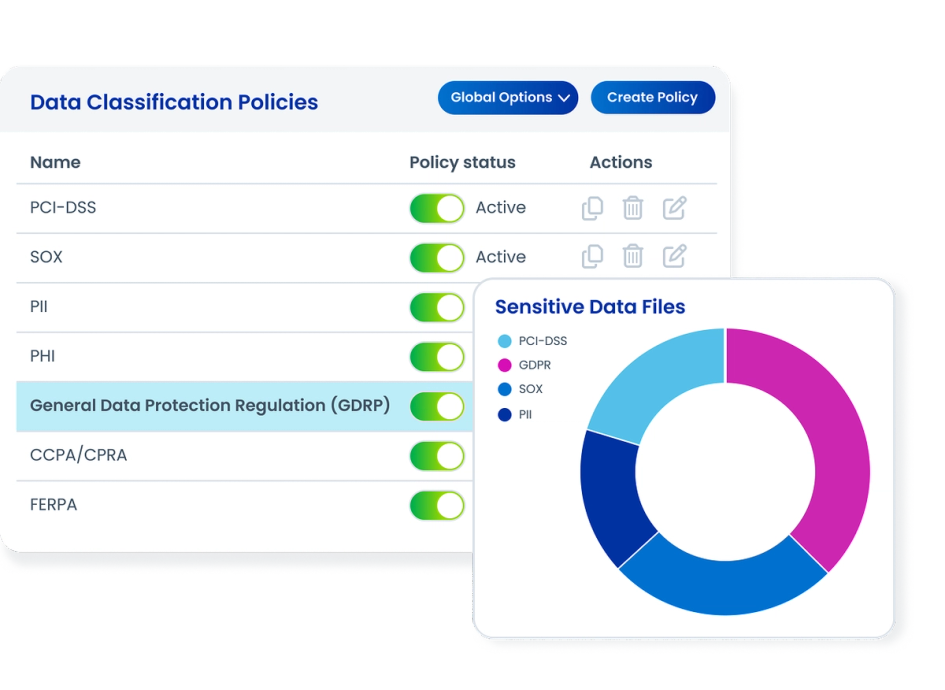Disable the FERPA policy toggle
Screen dimensions: 945x690
(437, 505)
